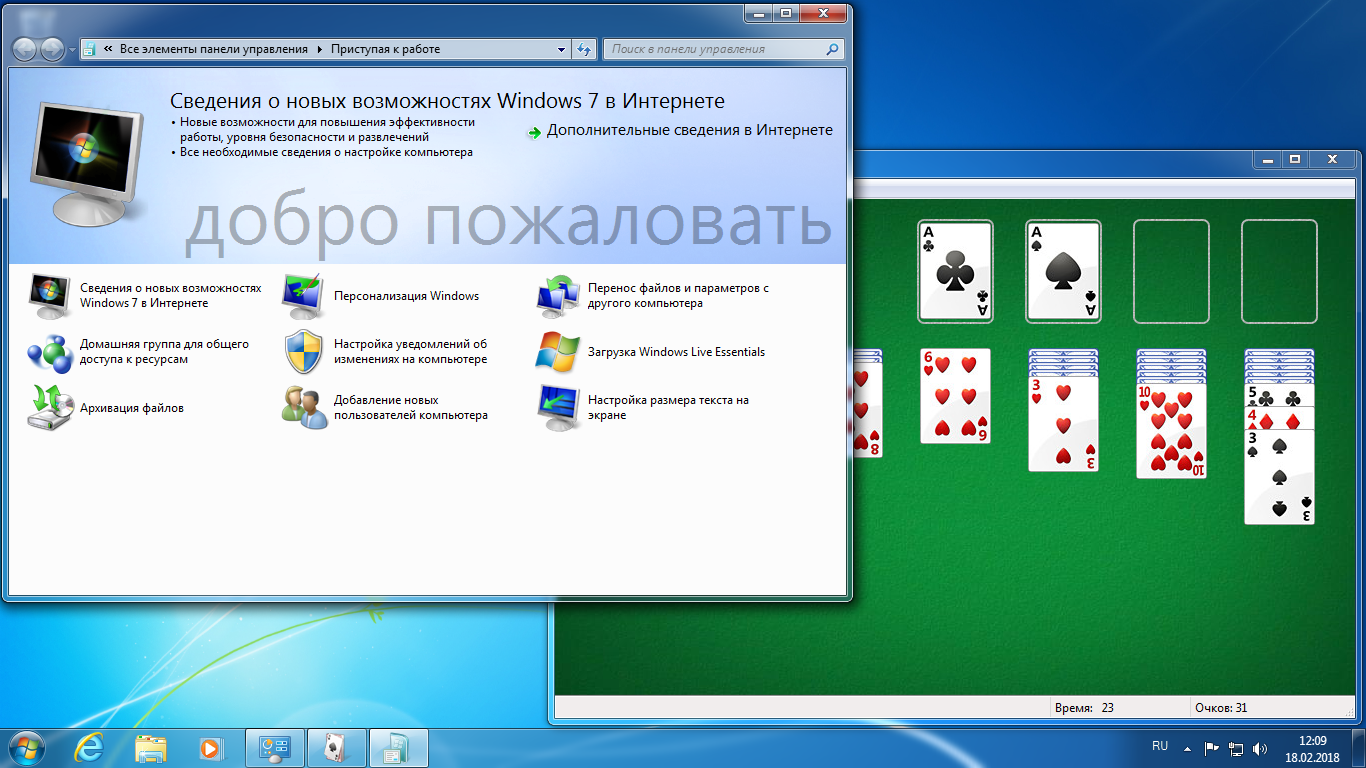Switch to the Control Panel taskbar button
This screenshot has height=768, width=1366.
274,747
